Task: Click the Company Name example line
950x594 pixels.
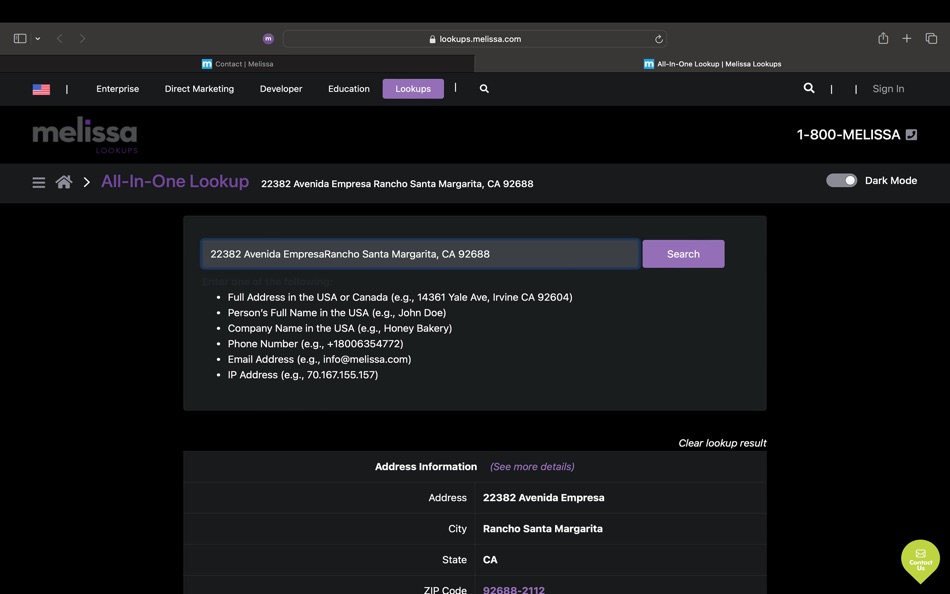Action: (340, 328)
